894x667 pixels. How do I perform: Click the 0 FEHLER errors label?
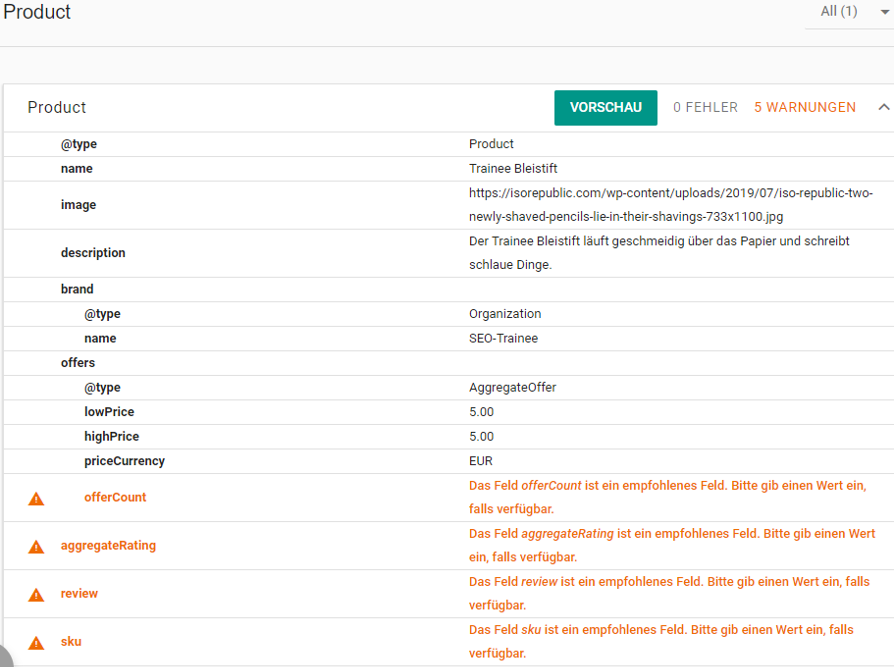[x=705, y=107]
